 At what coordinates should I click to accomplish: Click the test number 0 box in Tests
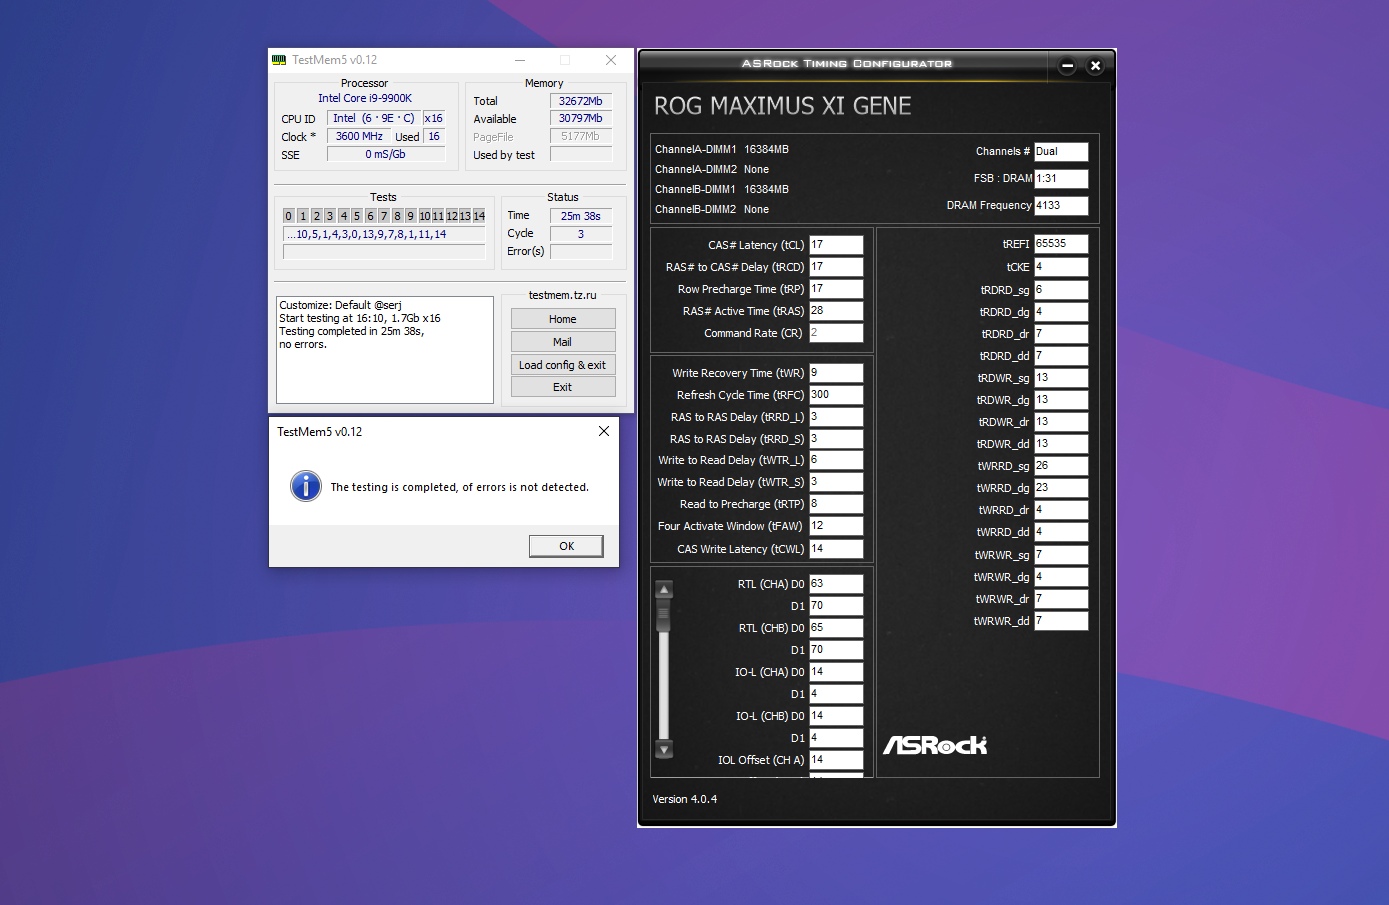tap(289, 216)
